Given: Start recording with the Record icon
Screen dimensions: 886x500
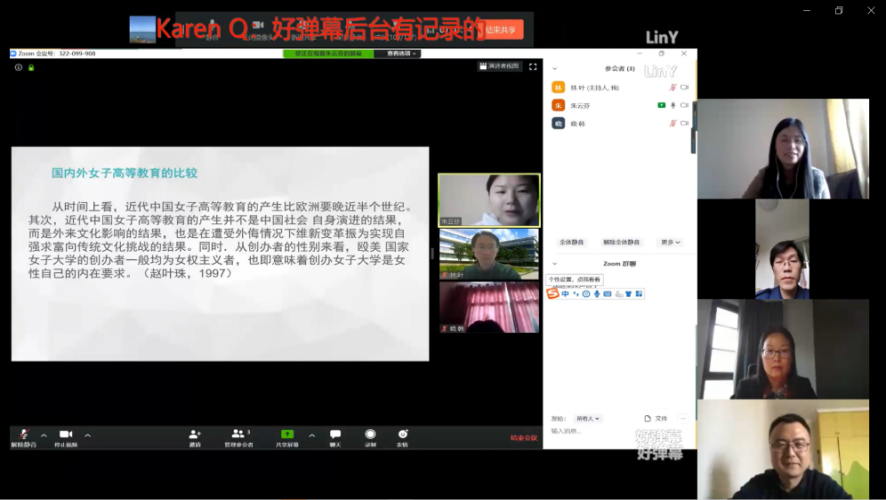Looking at the screenshot, I should [x=370, y=435].
